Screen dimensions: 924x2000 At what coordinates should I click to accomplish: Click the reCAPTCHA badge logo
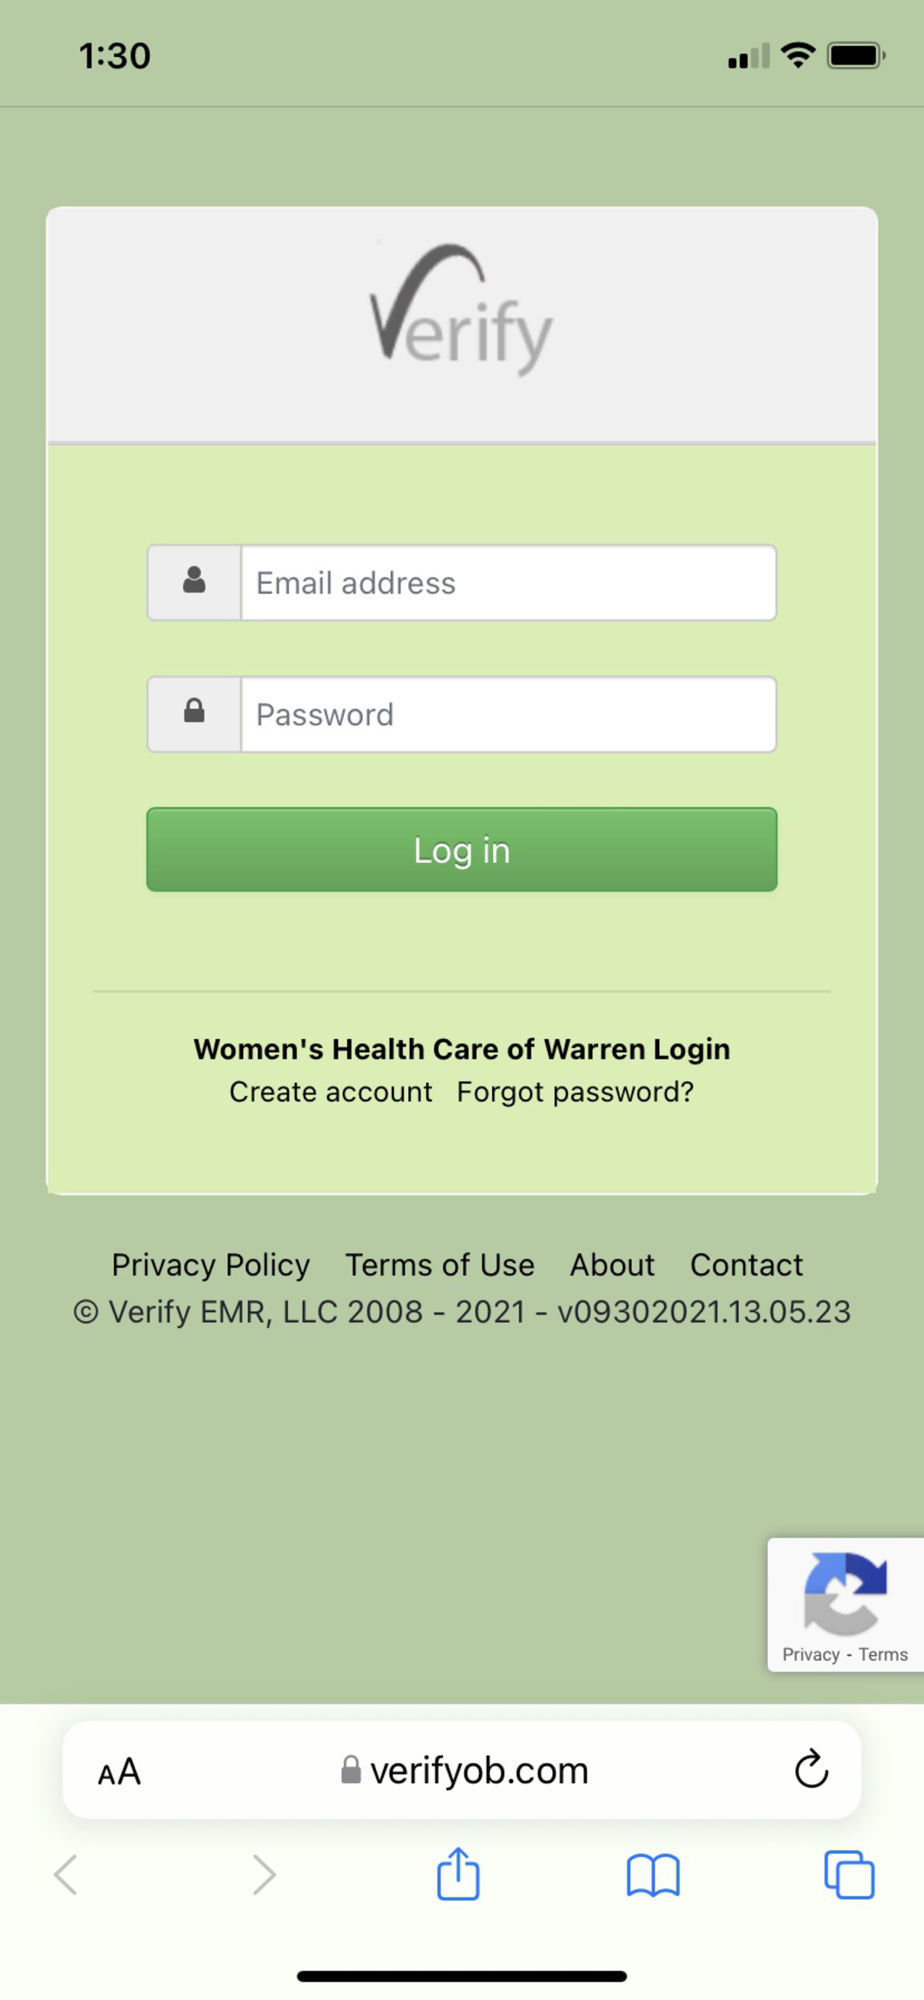click(845, 1592)
